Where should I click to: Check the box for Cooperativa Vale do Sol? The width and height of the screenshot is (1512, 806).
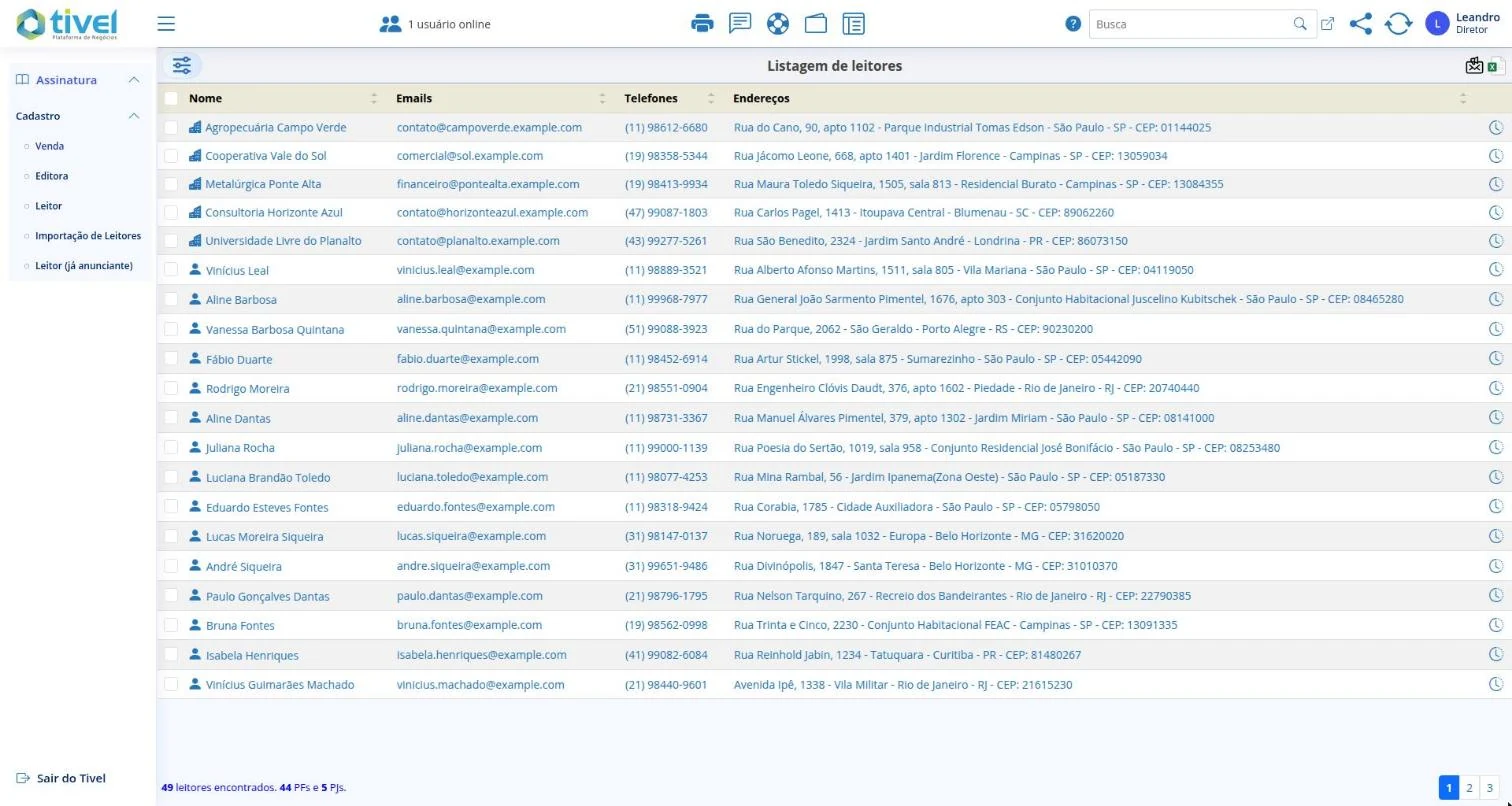tap(171, 156)
